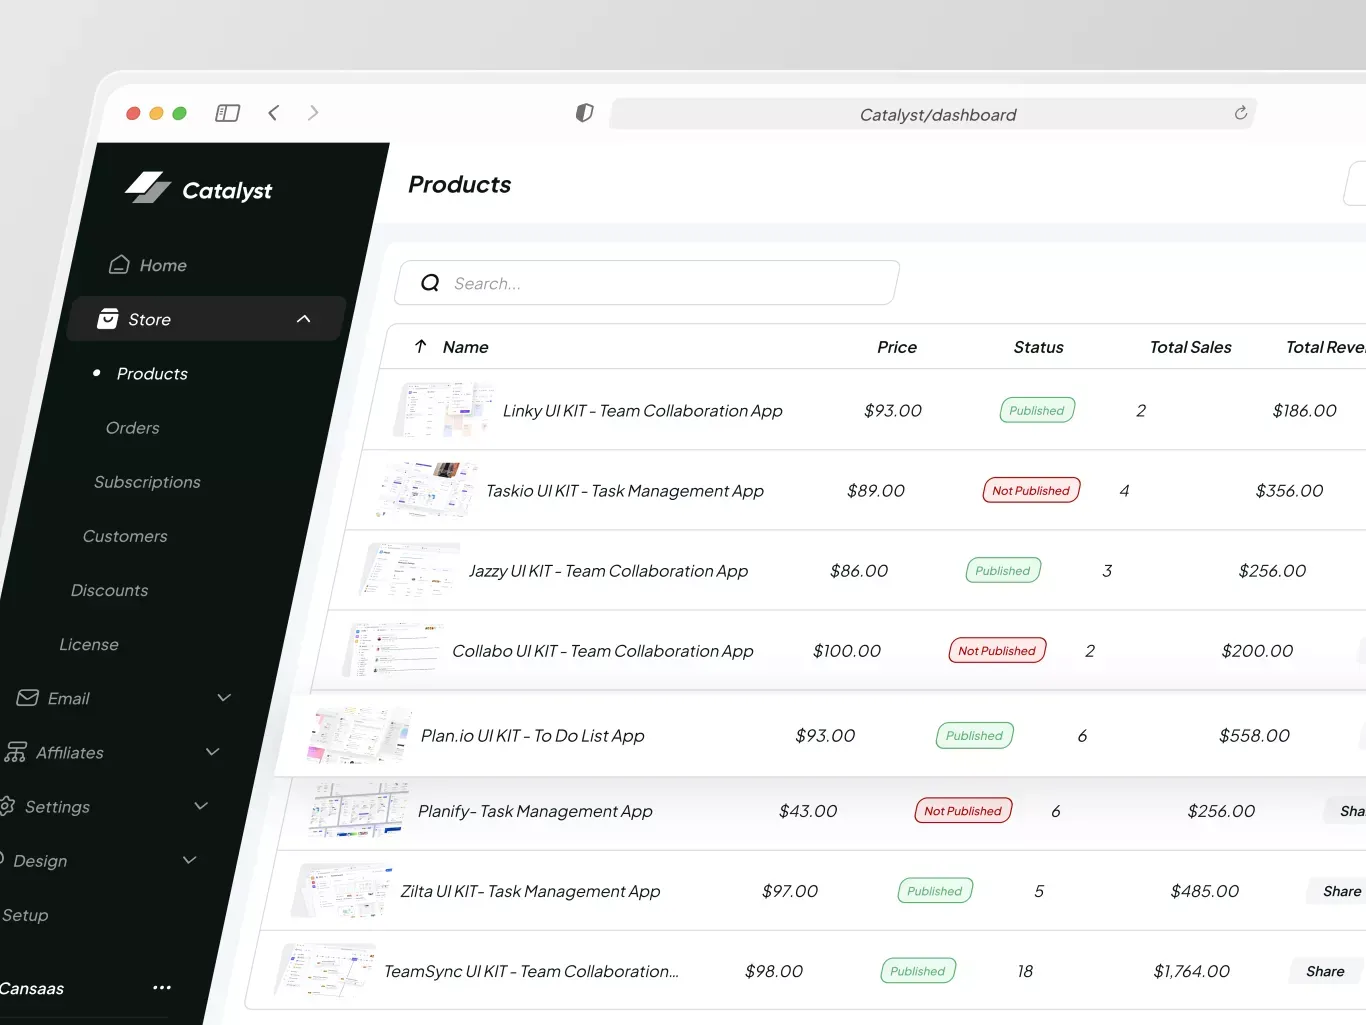The image size is (1366, 1025).
Task: Select 'Jazzy UI KIT - Team Collaboration App'
Action: [609, 571]
